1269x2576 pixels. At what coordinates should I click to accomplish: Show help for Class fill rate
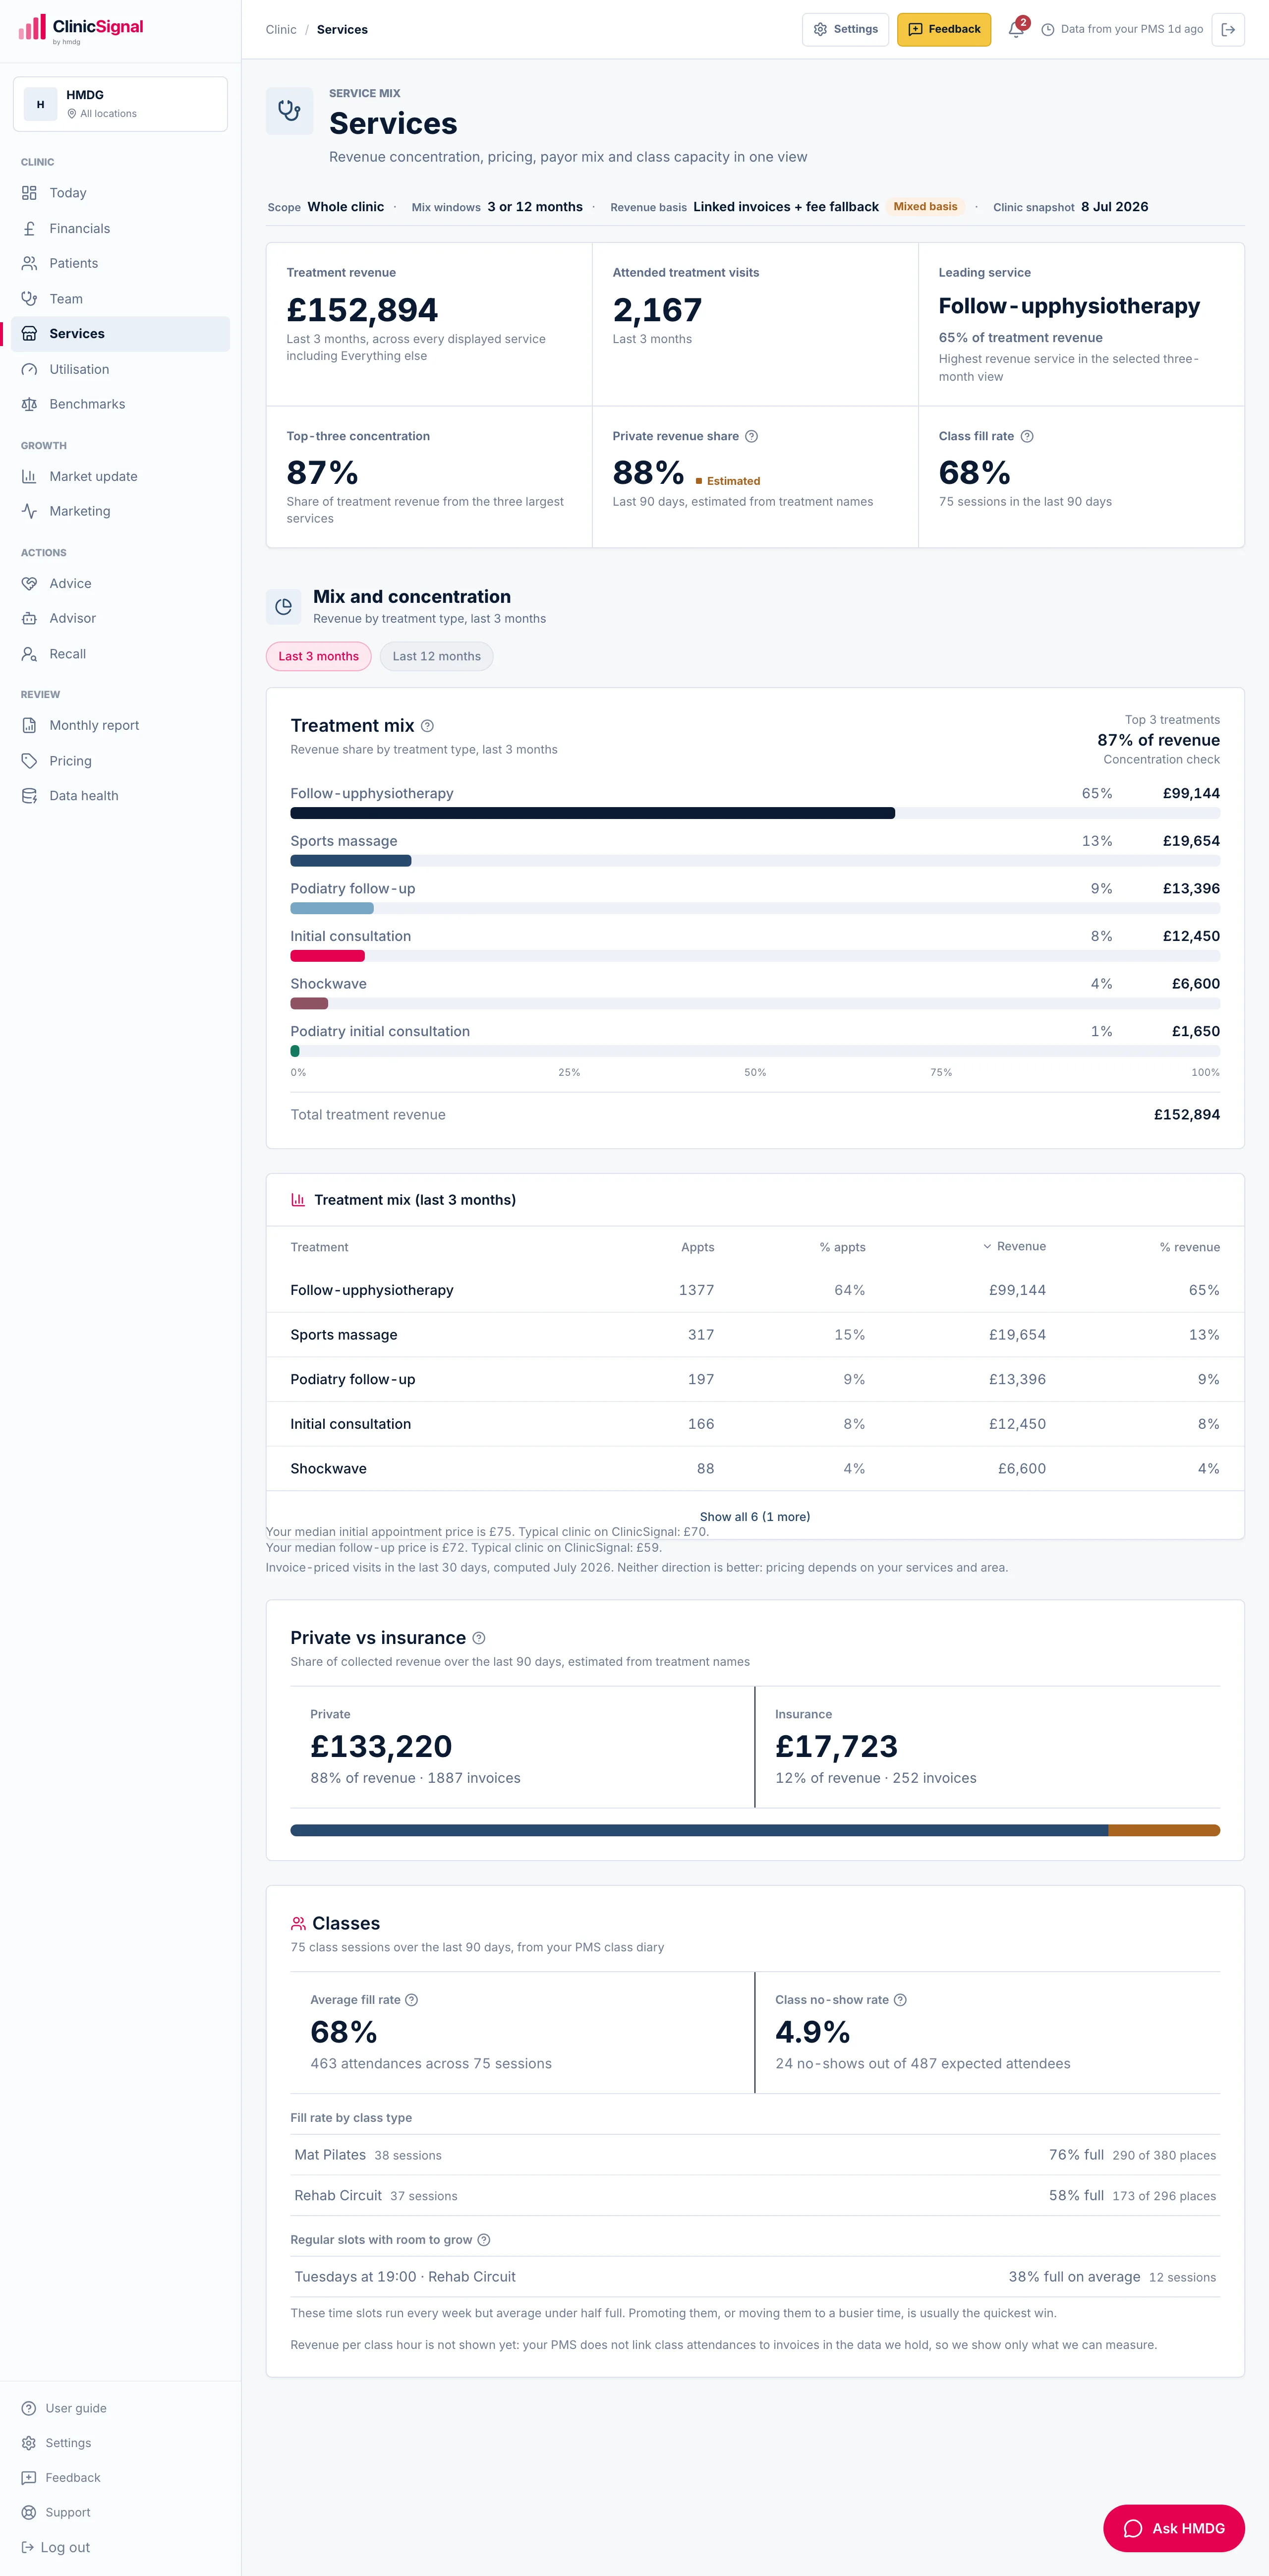1027,436
